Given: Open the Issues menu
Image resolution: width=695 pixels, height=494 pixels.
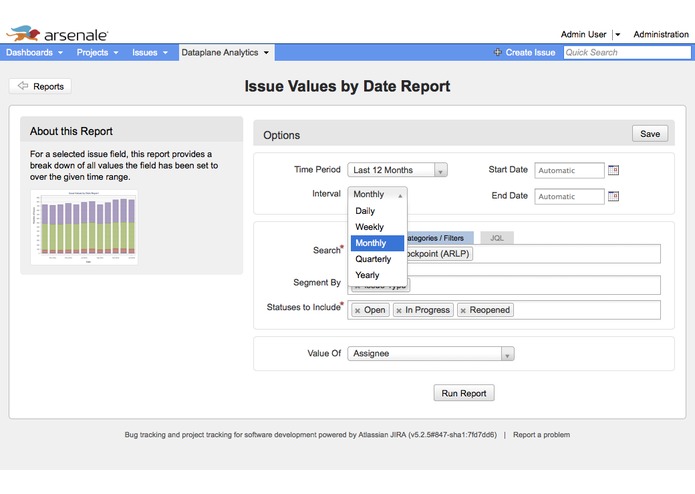Looking at the screenshot, I should click(x=150, y=52).
